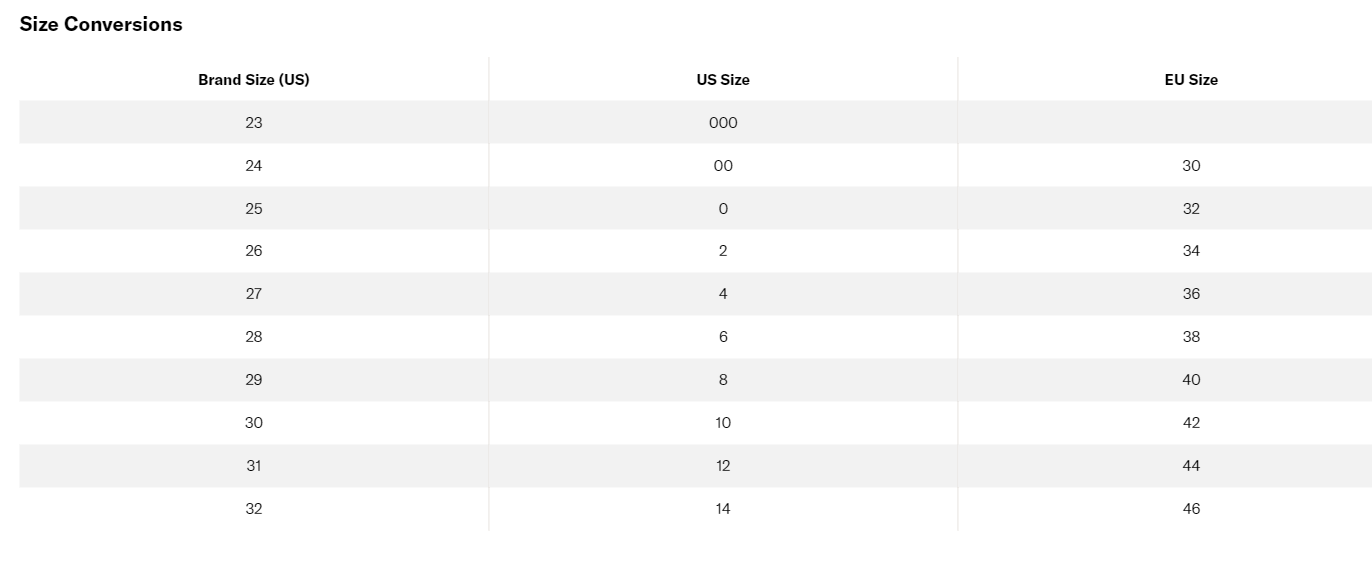Click the 31 cell in Brand Size column

(254, 466)
